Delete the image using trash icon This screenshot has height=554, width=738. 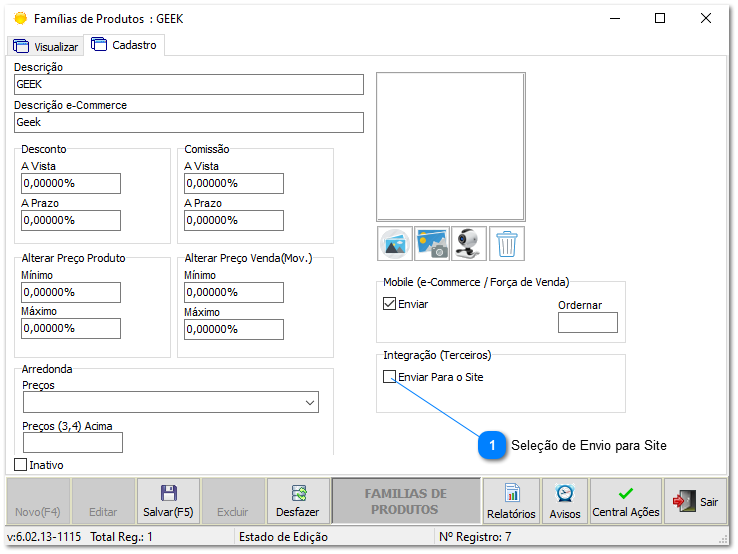(507, 244)
